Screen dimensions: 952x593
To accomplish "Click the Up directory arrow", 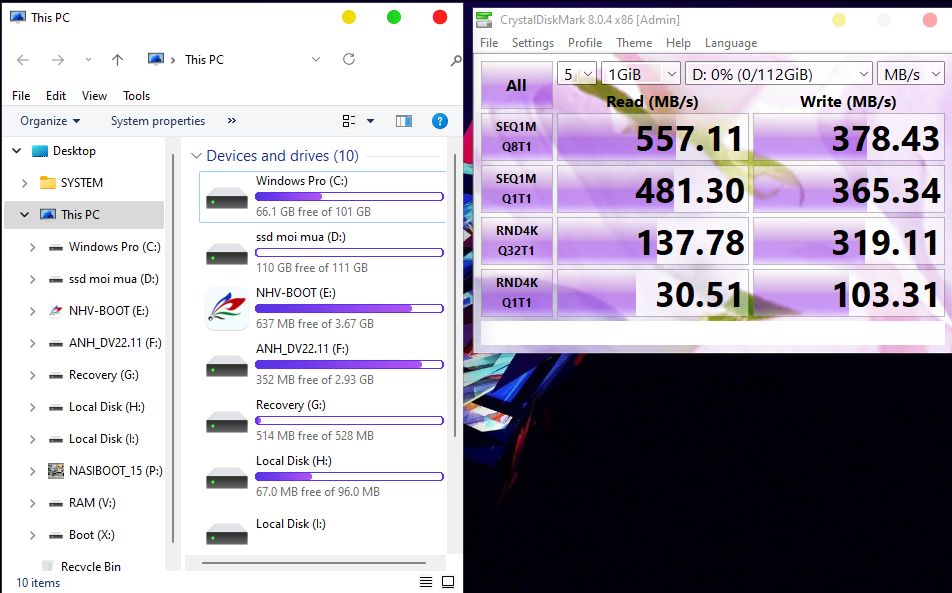I will (117, 60).
